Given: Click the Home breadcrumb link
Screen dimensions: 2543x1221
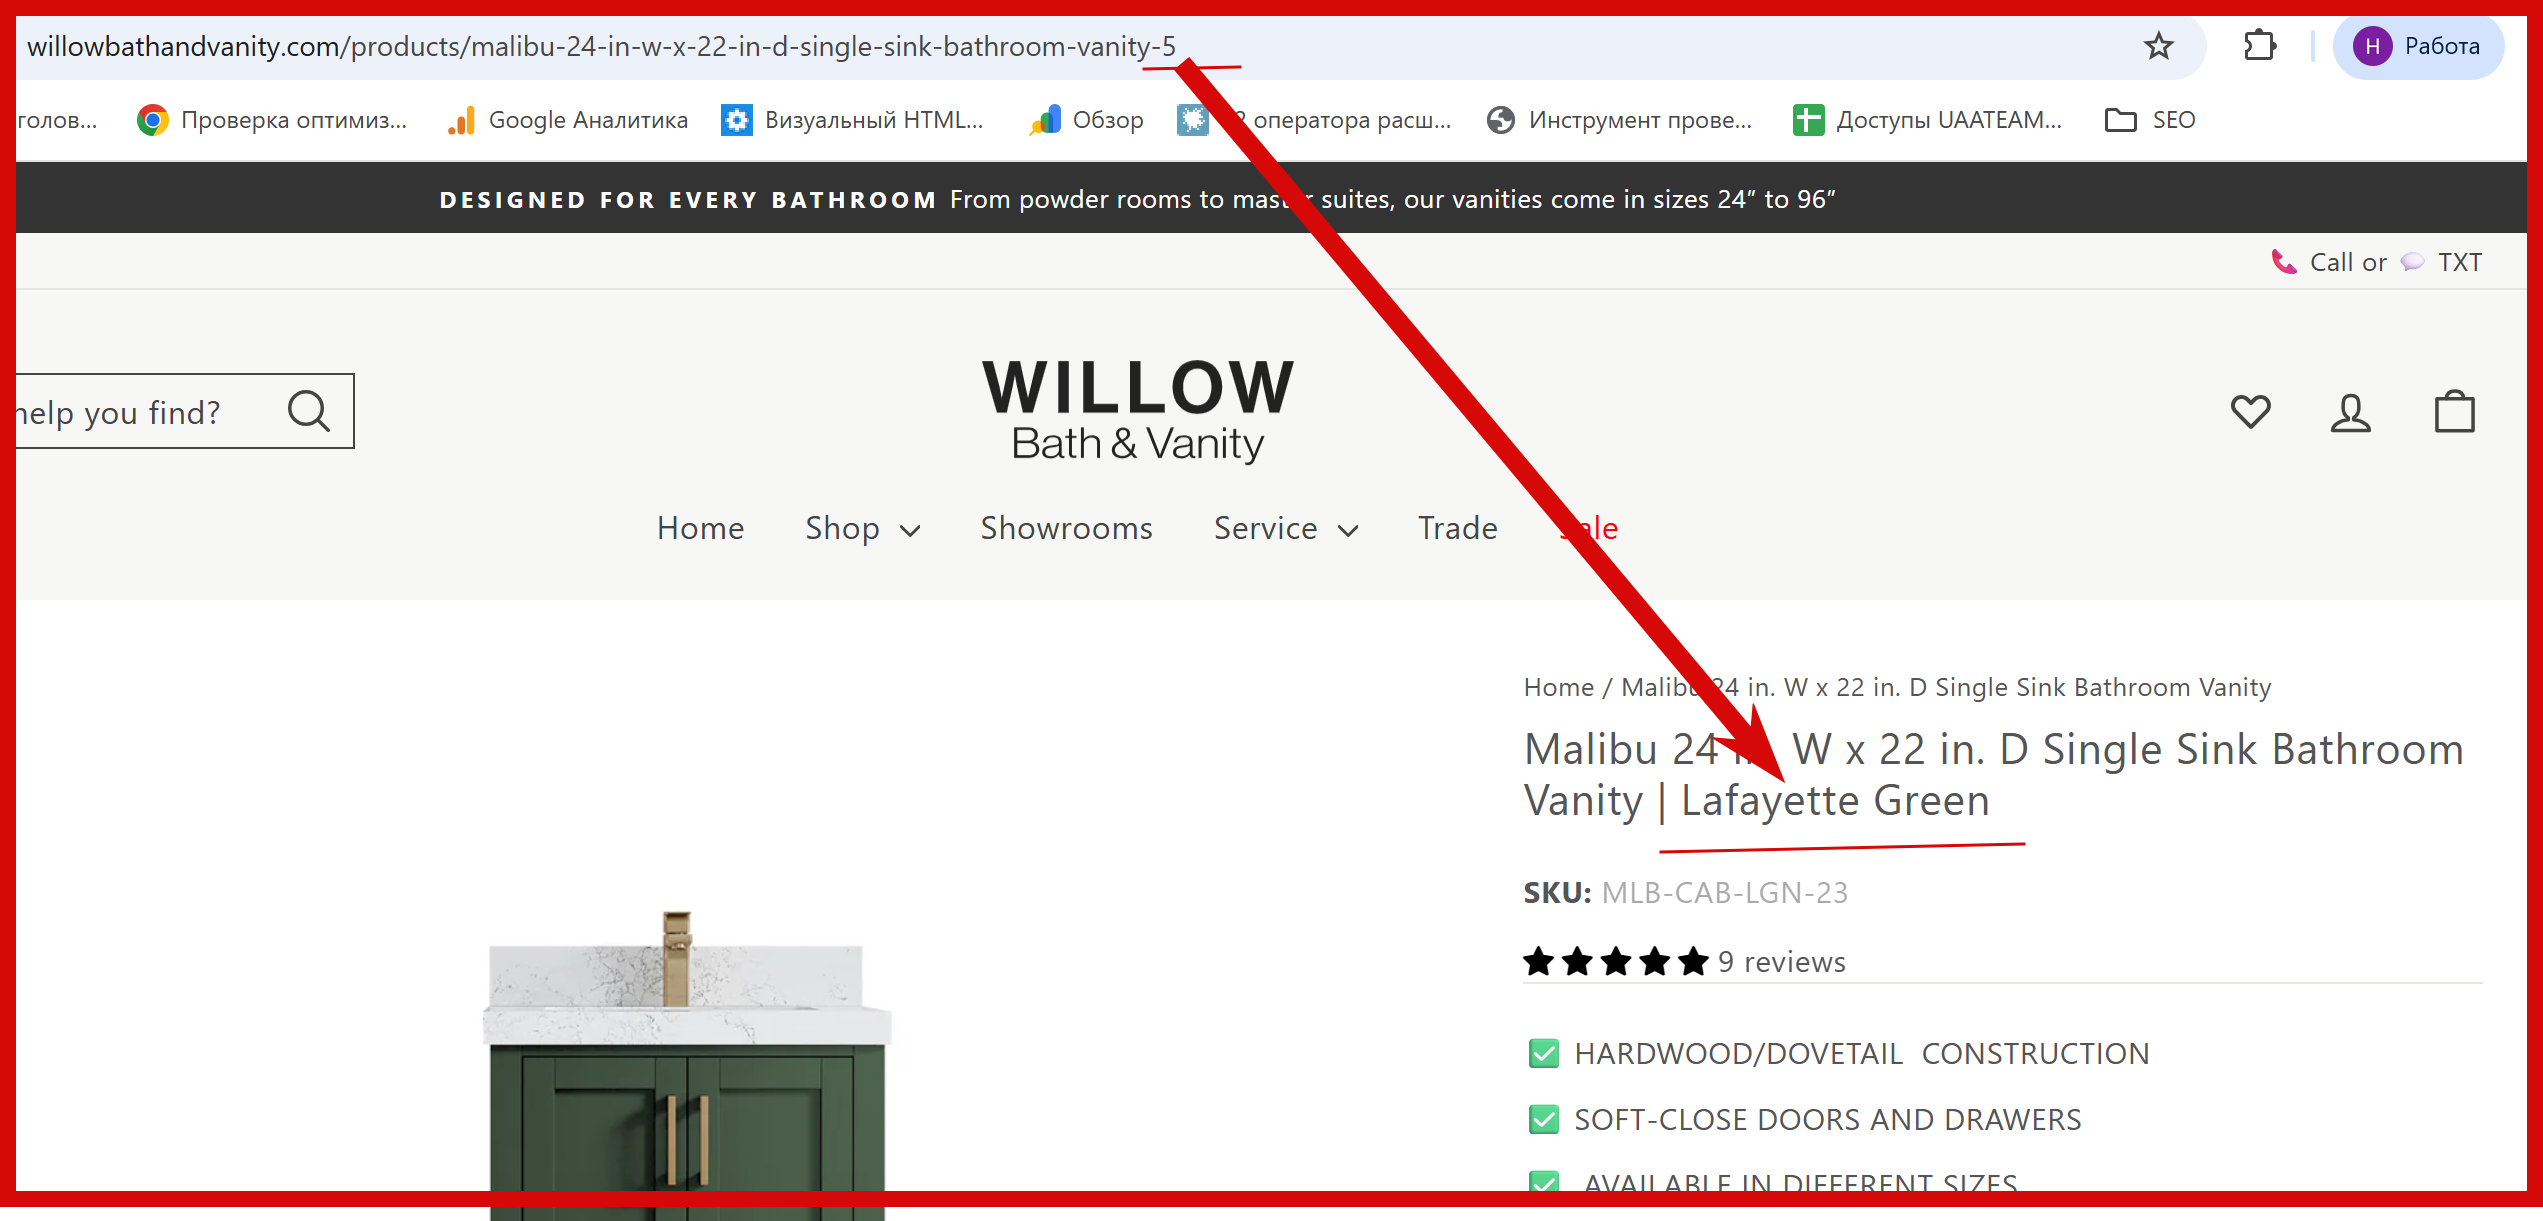Looking at the screenshot, I should [x=1558, y=688].
